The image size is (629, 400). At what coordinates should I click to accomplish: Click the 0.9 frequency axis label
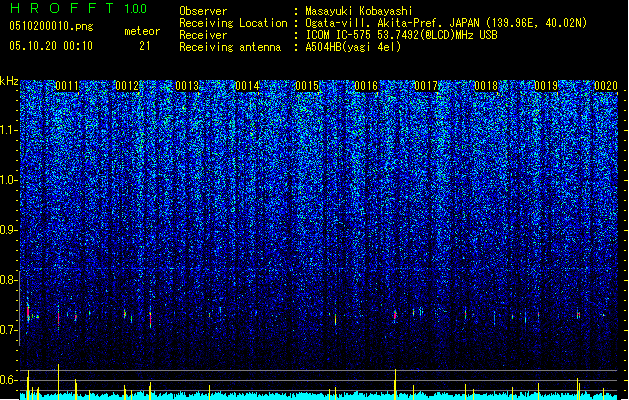[9, 230]
